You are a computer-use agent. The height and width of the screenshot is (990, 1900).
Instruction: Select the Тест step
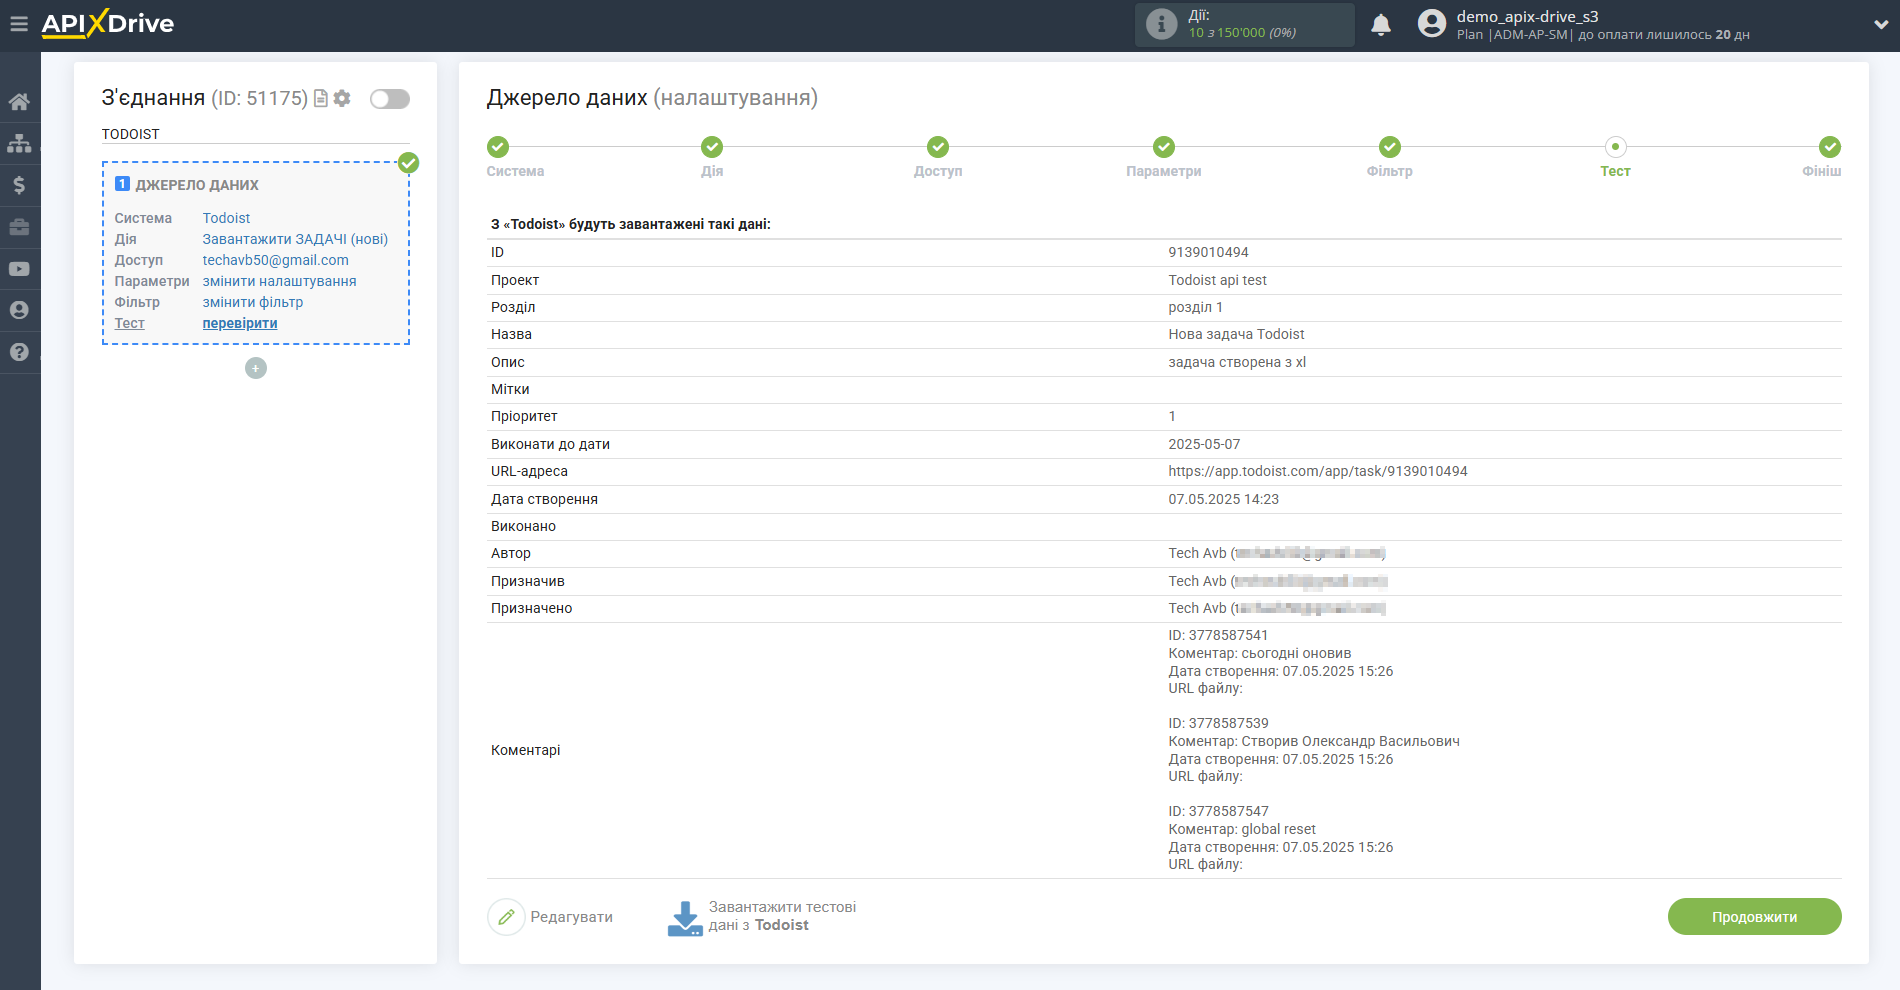(1615, 158)
